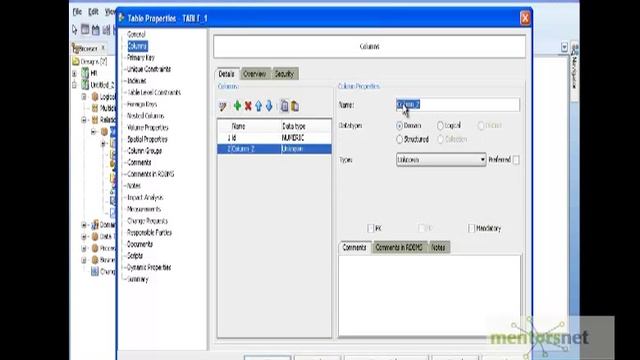Open the File menu
This screenshot has width=640, height=360.
coord(77,12)
